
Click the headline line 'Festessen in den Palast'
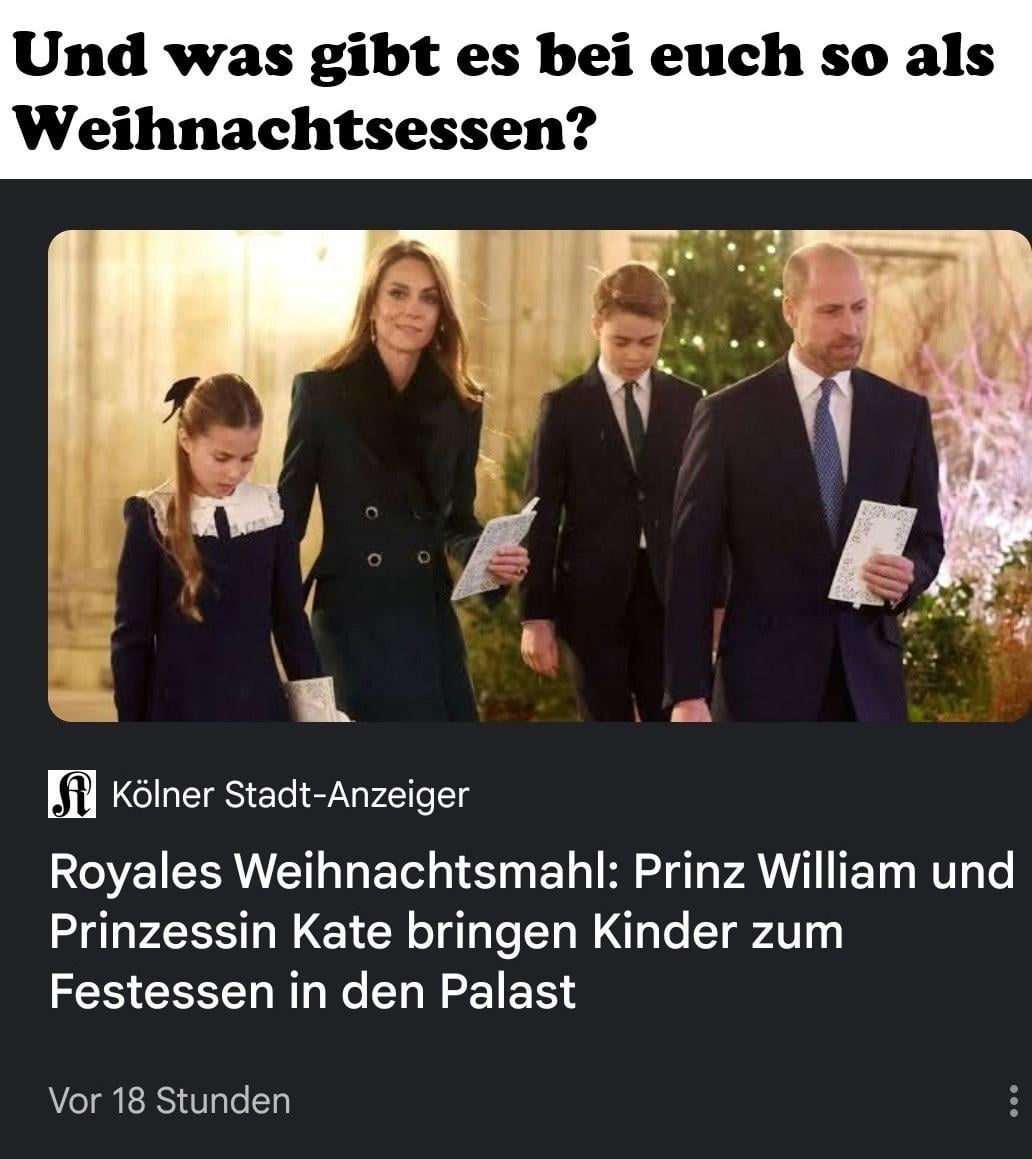(x=313, y=990)
